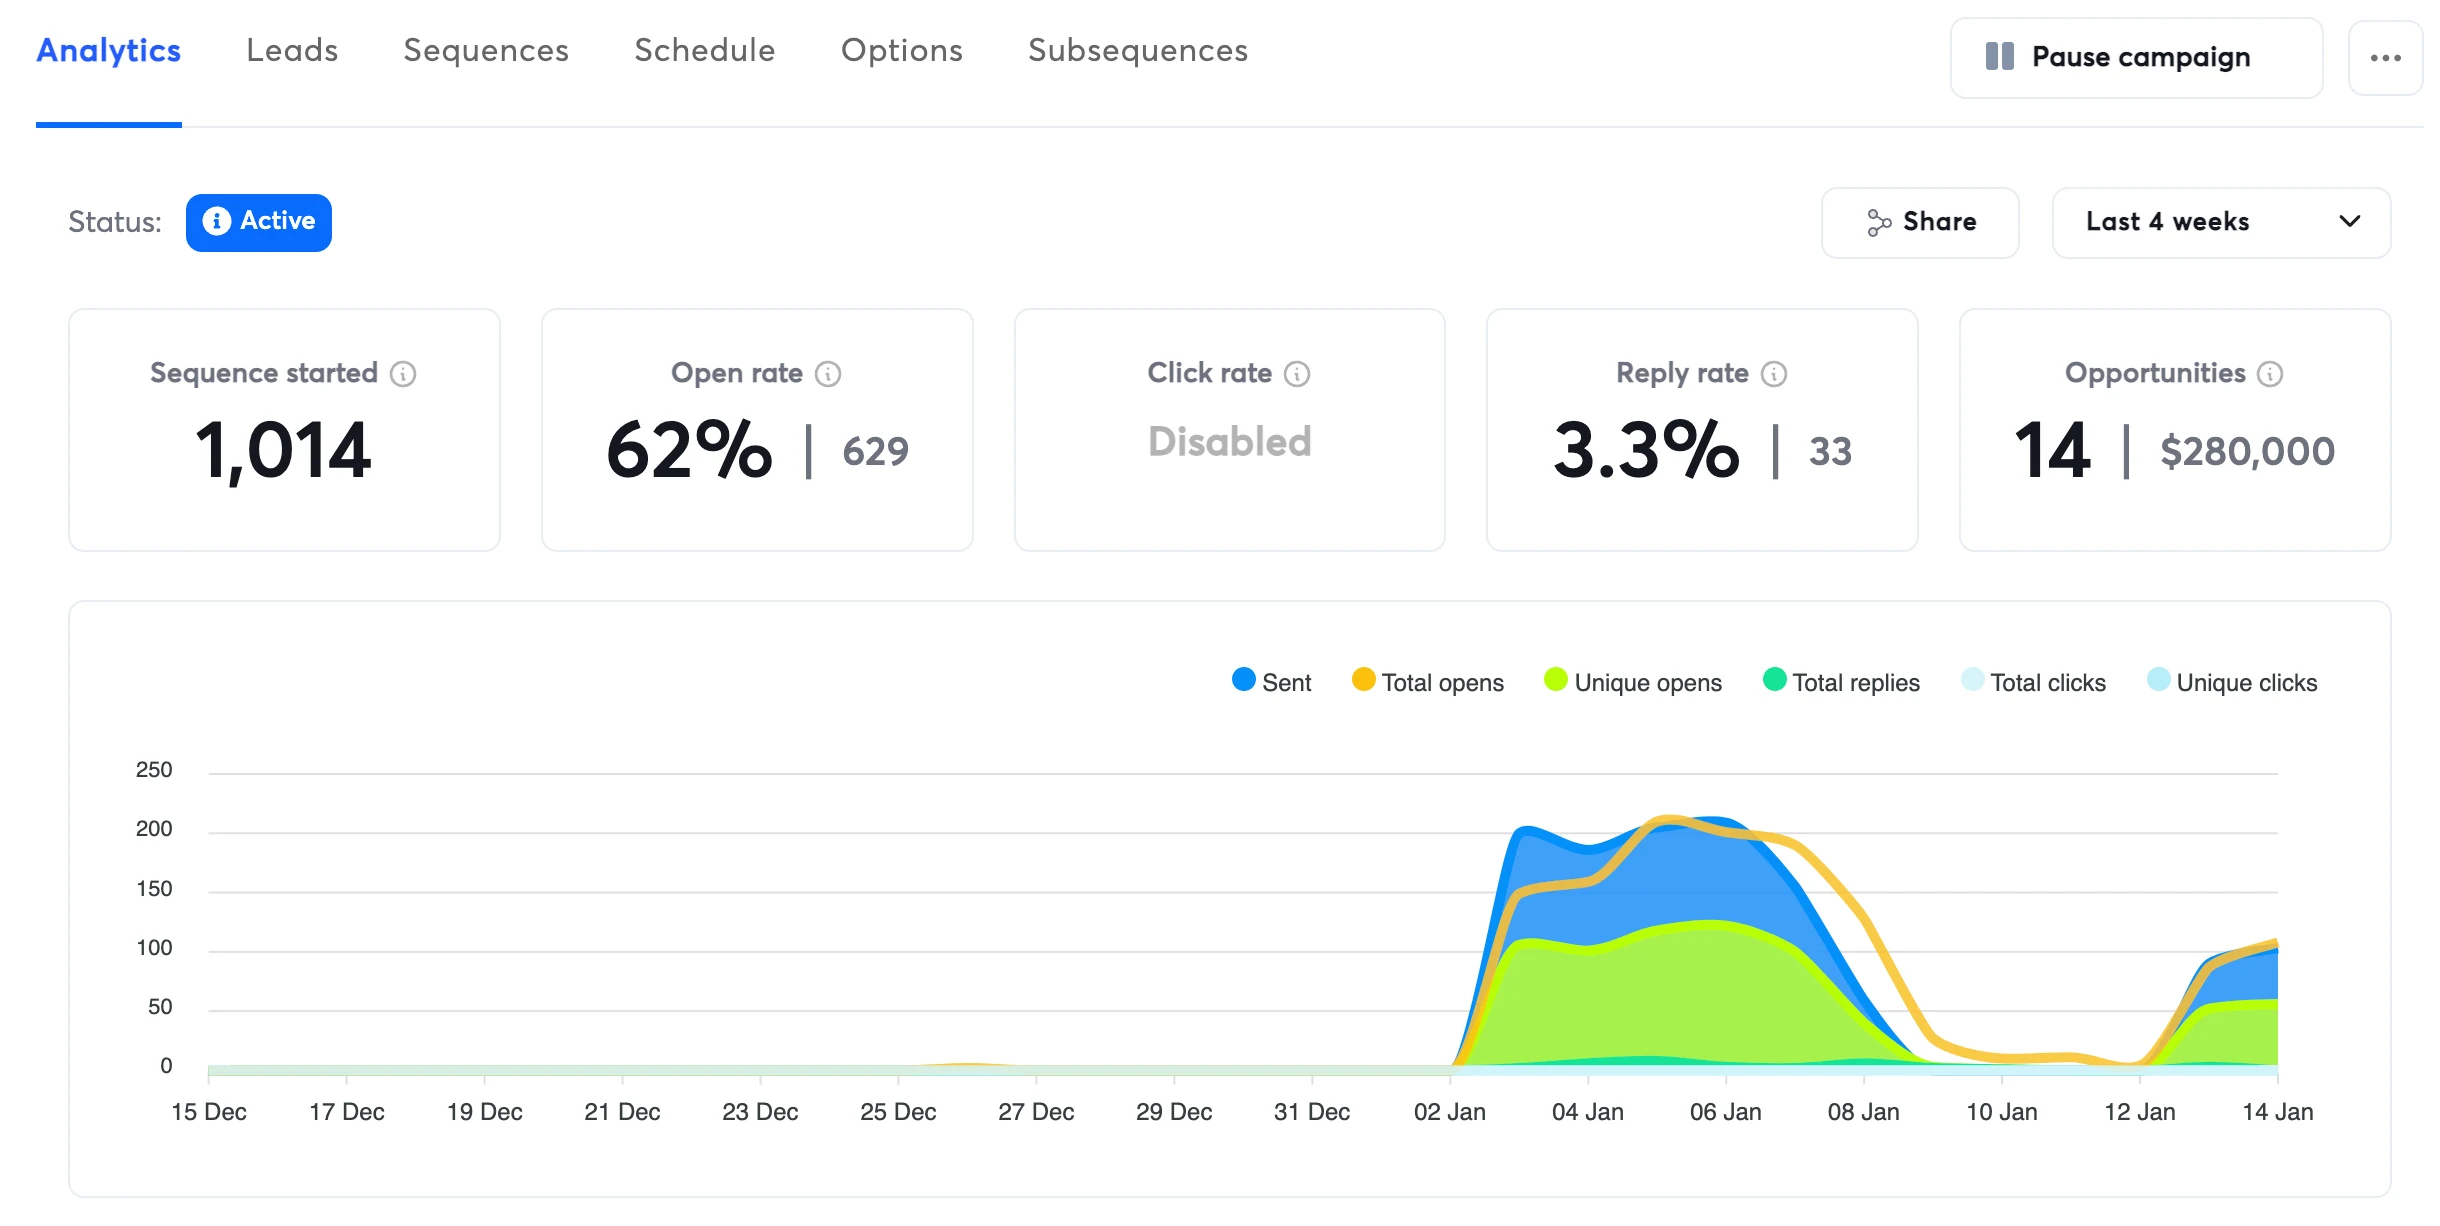Click info icon beside Sequence started
This screenshot has width=2440, height=1226.
(x=403, y=374)
